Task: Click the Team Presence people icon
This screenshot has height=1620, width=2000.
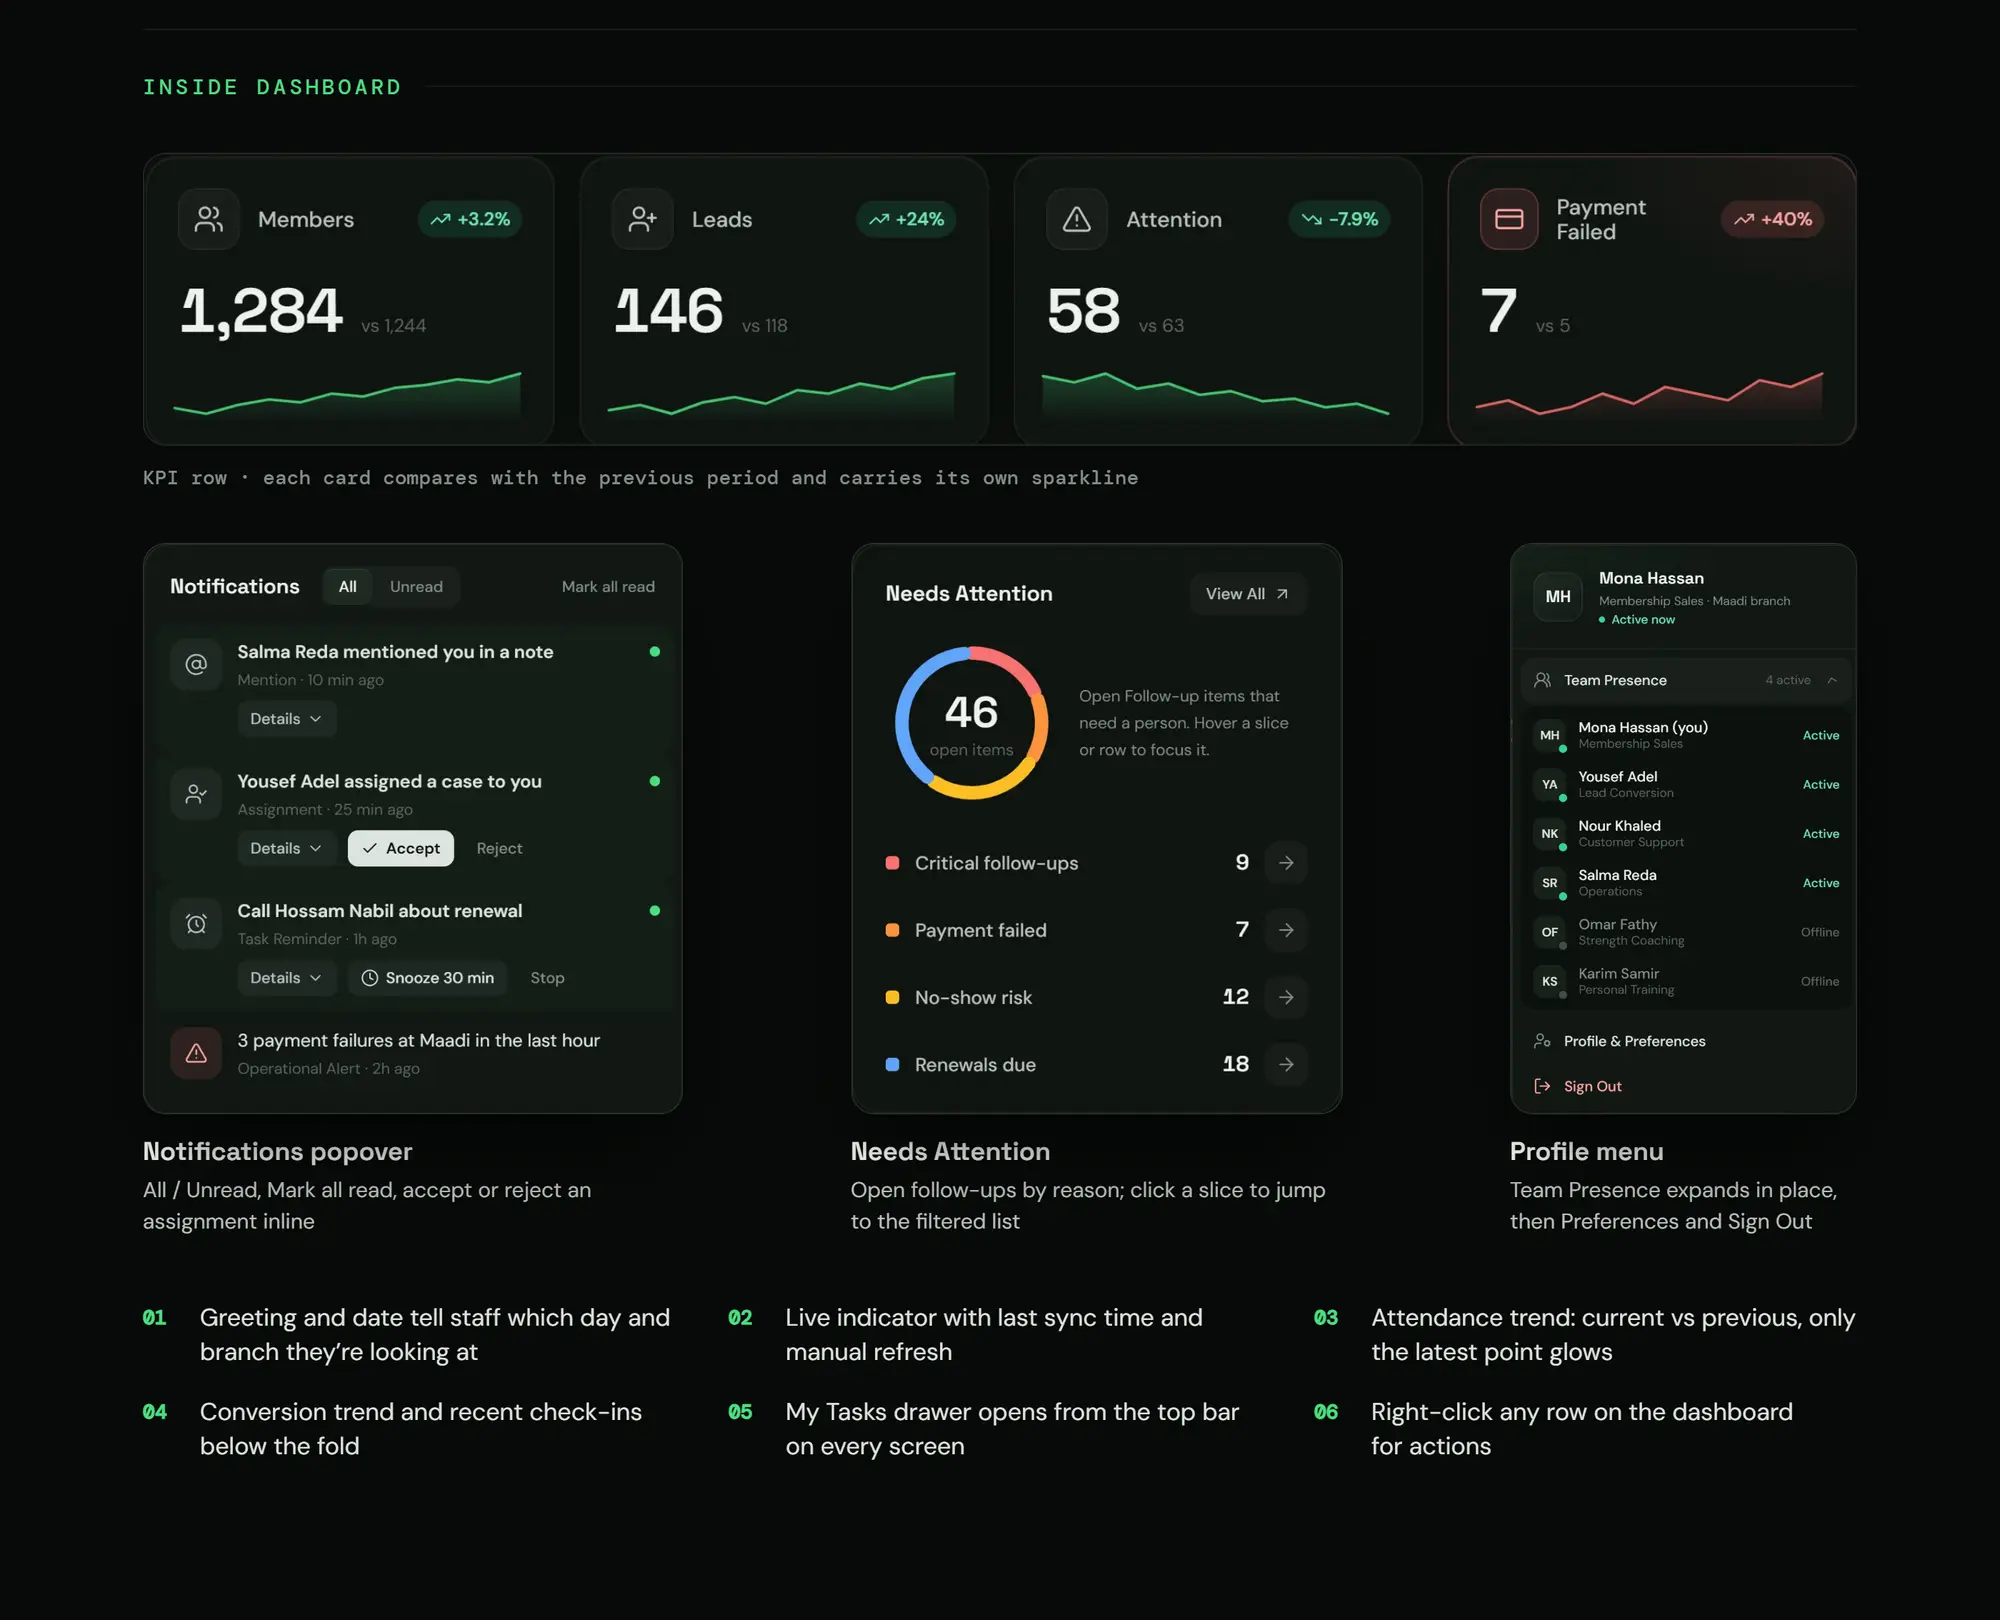Action: coord(1543,680)
